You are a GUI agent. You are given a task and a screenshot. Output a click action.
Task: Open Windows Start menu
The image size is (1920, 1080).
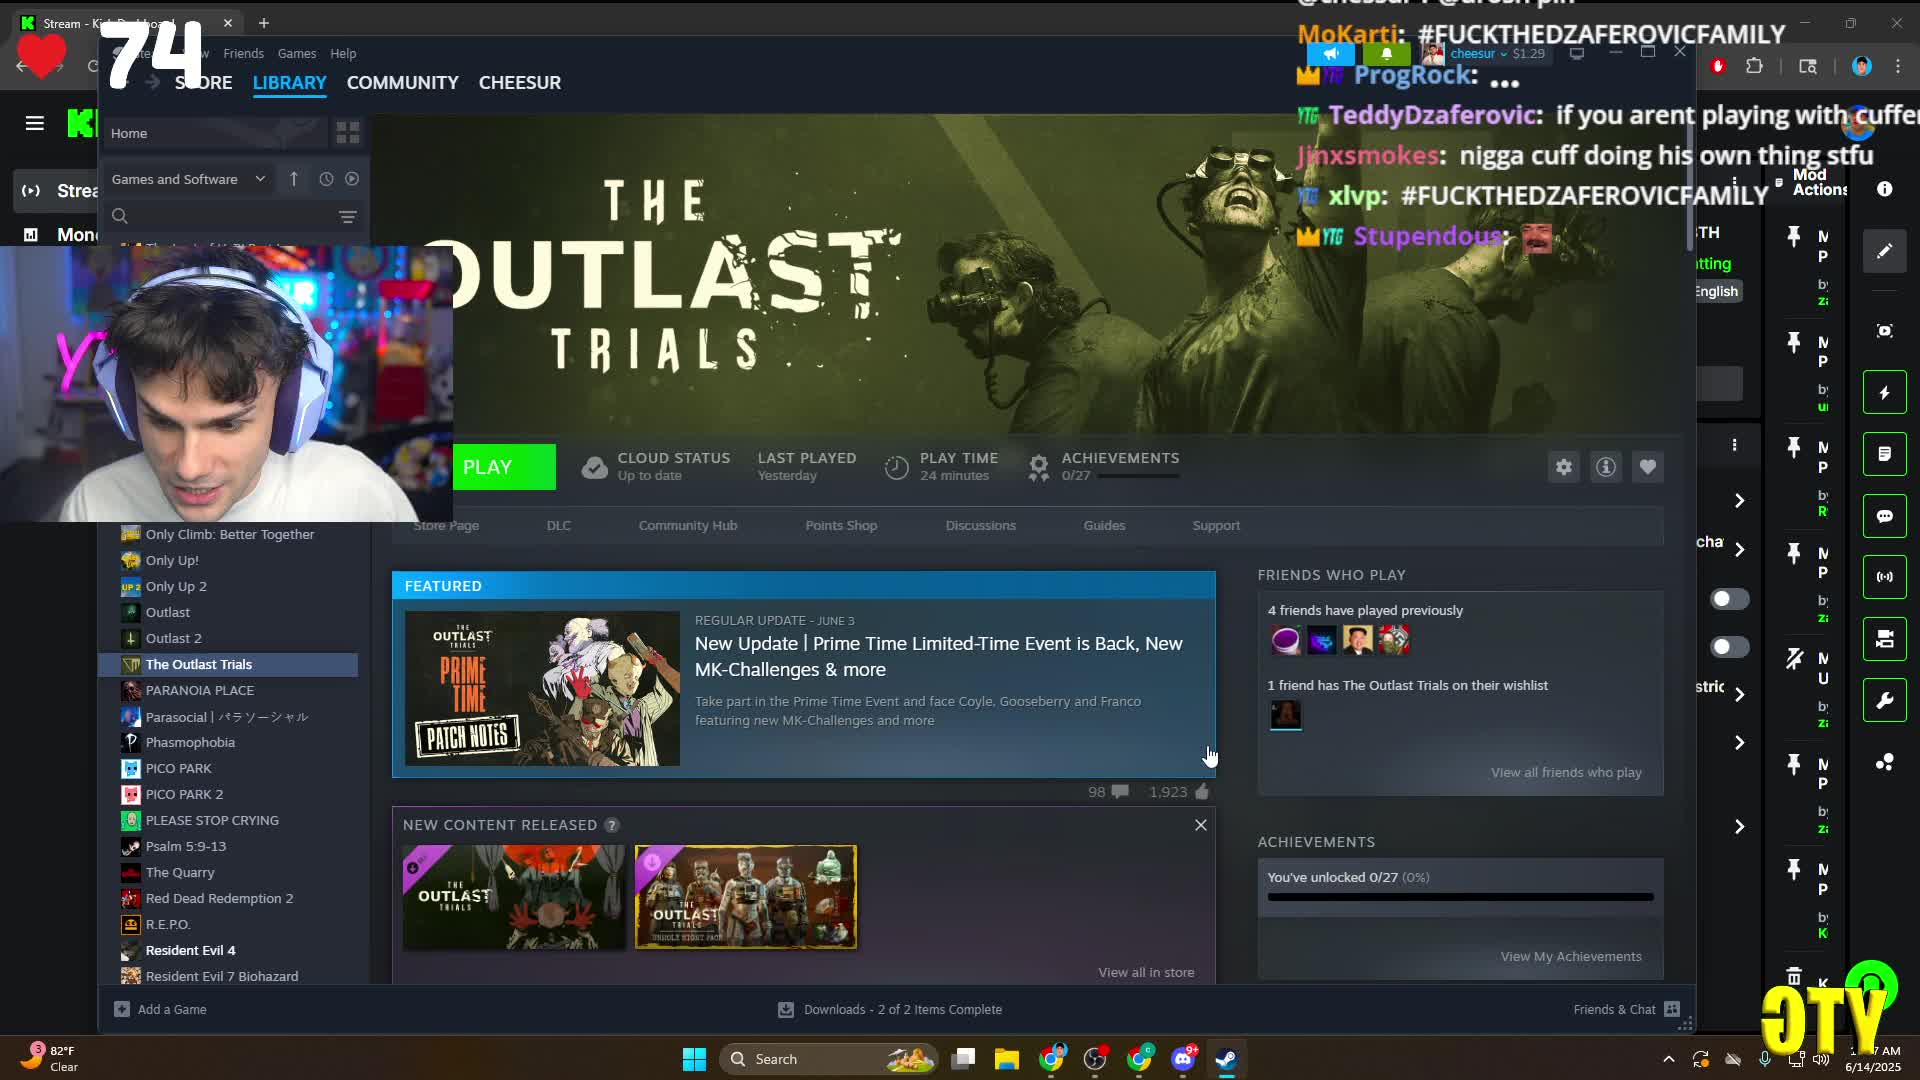[694, 1059]
